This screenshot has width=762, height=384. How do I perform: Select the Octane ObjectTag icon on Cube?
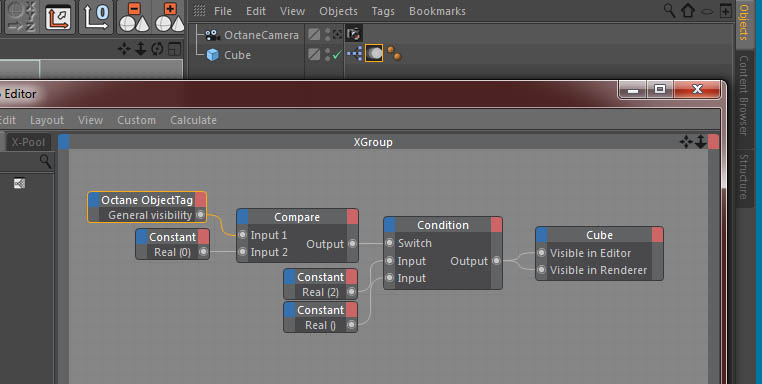(374, 53)
